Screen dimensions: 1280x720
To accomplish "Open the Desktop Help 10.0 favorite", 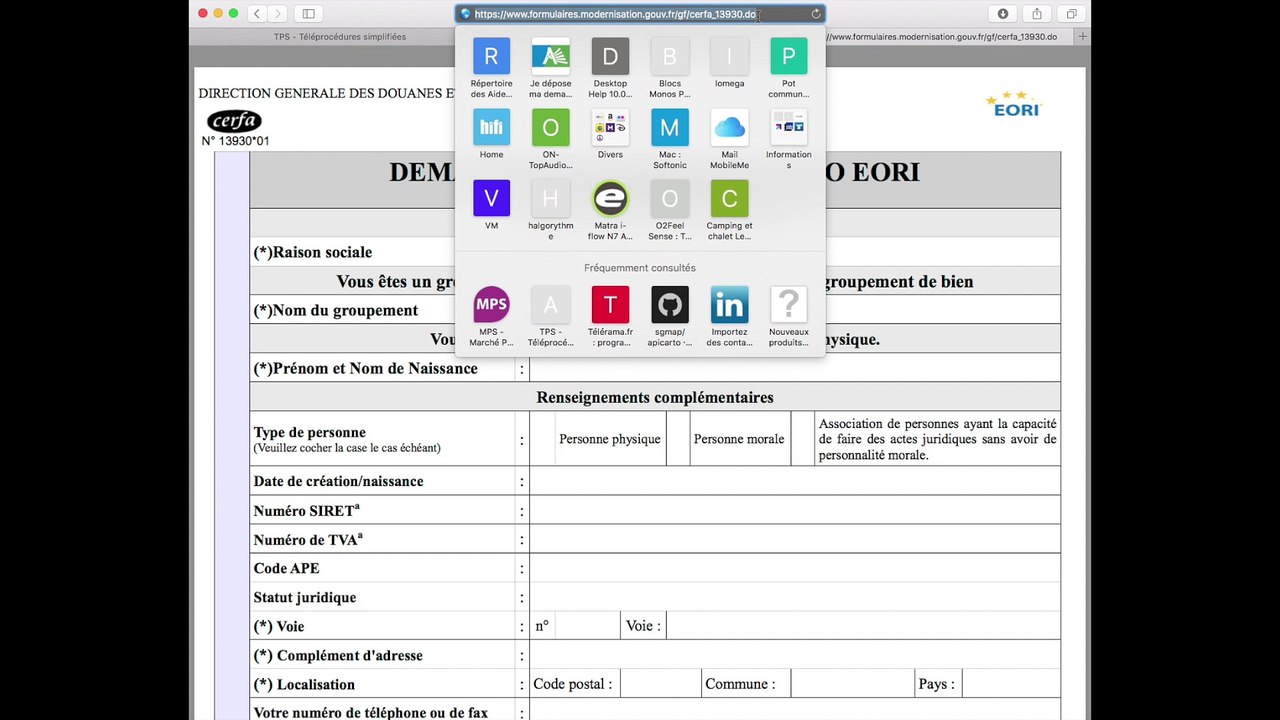I will click(610, 67).
